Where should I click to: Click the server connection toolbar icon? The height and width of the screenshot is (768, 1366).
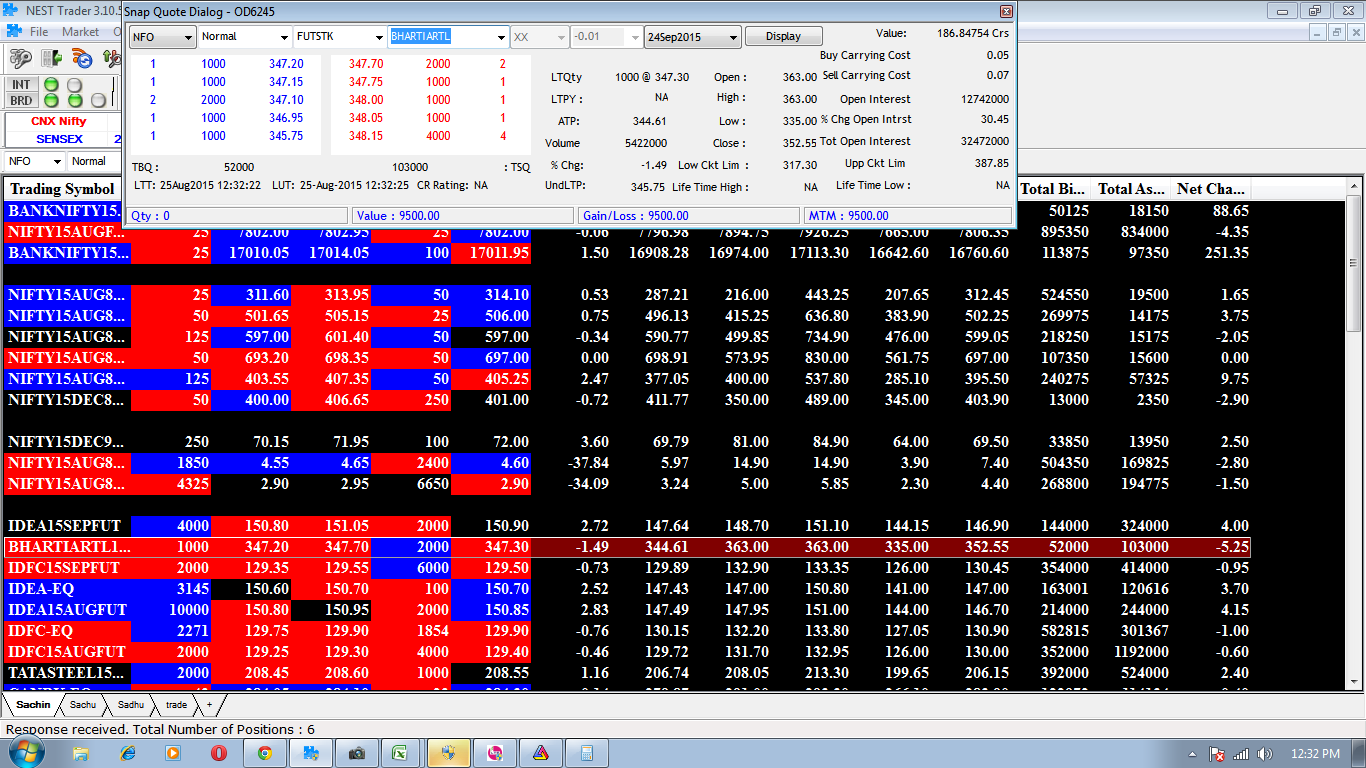pos(52,59)
